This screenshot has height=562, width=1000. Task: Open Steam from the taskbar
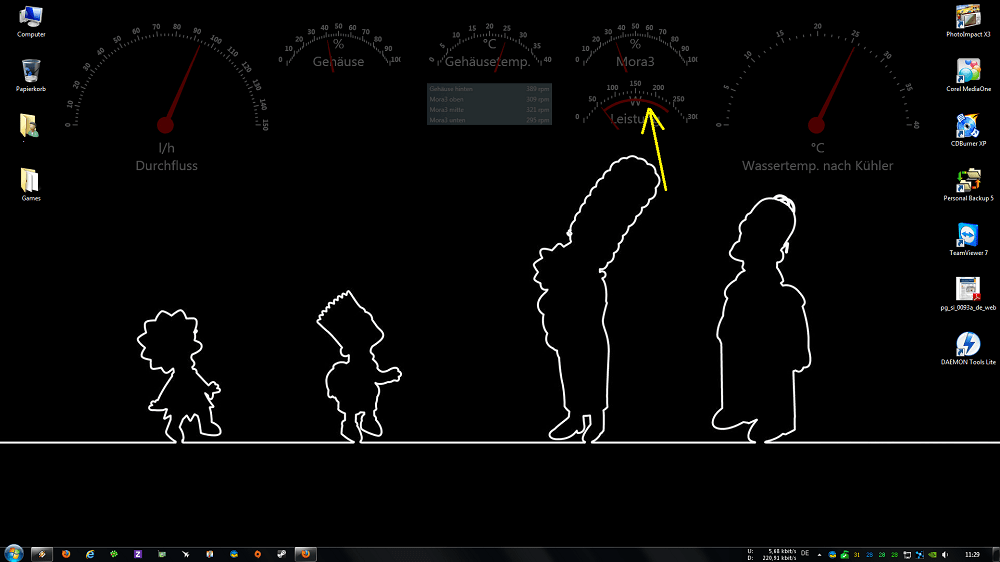(281, 554)
